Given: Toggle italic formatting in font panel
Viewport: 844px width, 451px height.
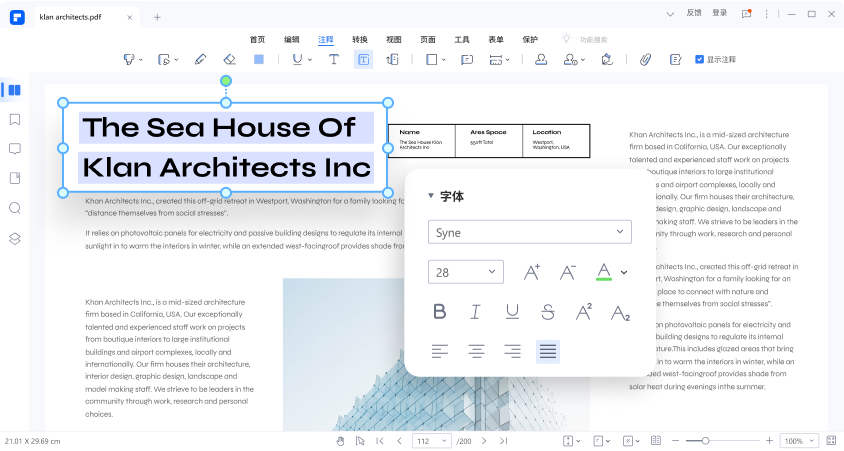Looking at the screenshot, I should pos(475,312).
